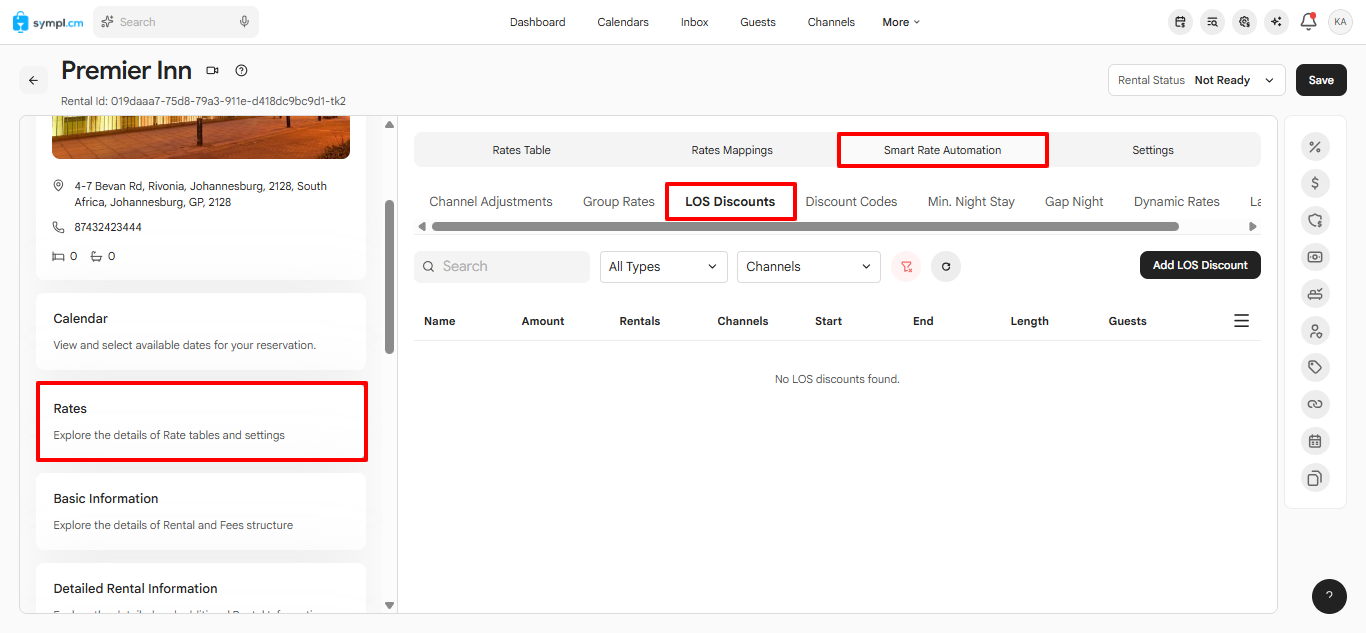Viewport: 1366px width, 633px height.
Task: Click the person settings icon in right sidebar
Action: pos(1314,330)
